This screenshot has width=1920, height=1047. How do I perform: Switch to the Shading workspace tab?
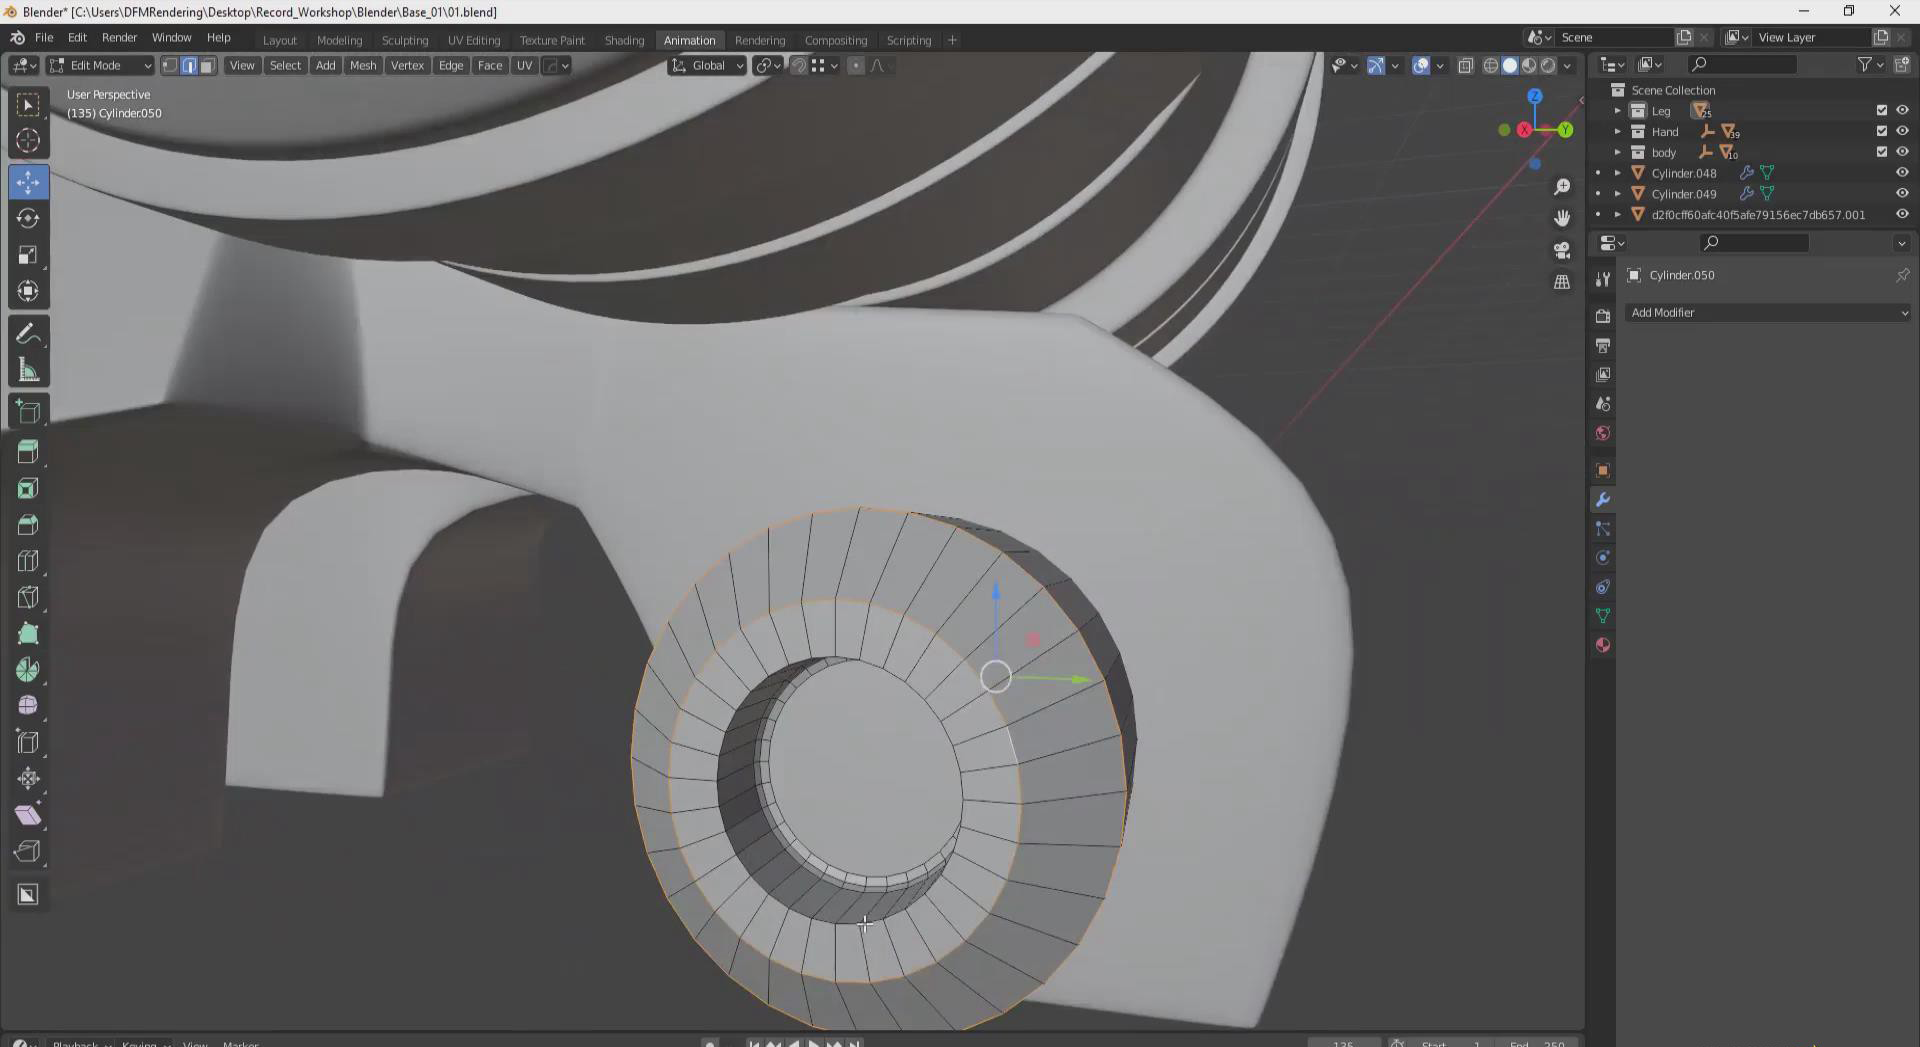(x=624, y=40)
